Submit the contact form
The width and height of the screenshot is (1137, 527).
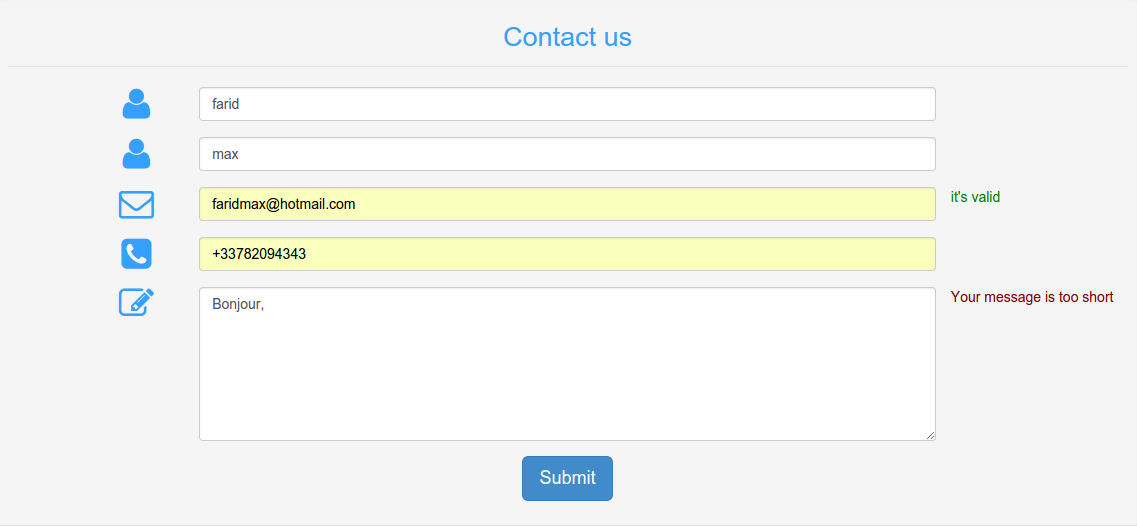568,478
